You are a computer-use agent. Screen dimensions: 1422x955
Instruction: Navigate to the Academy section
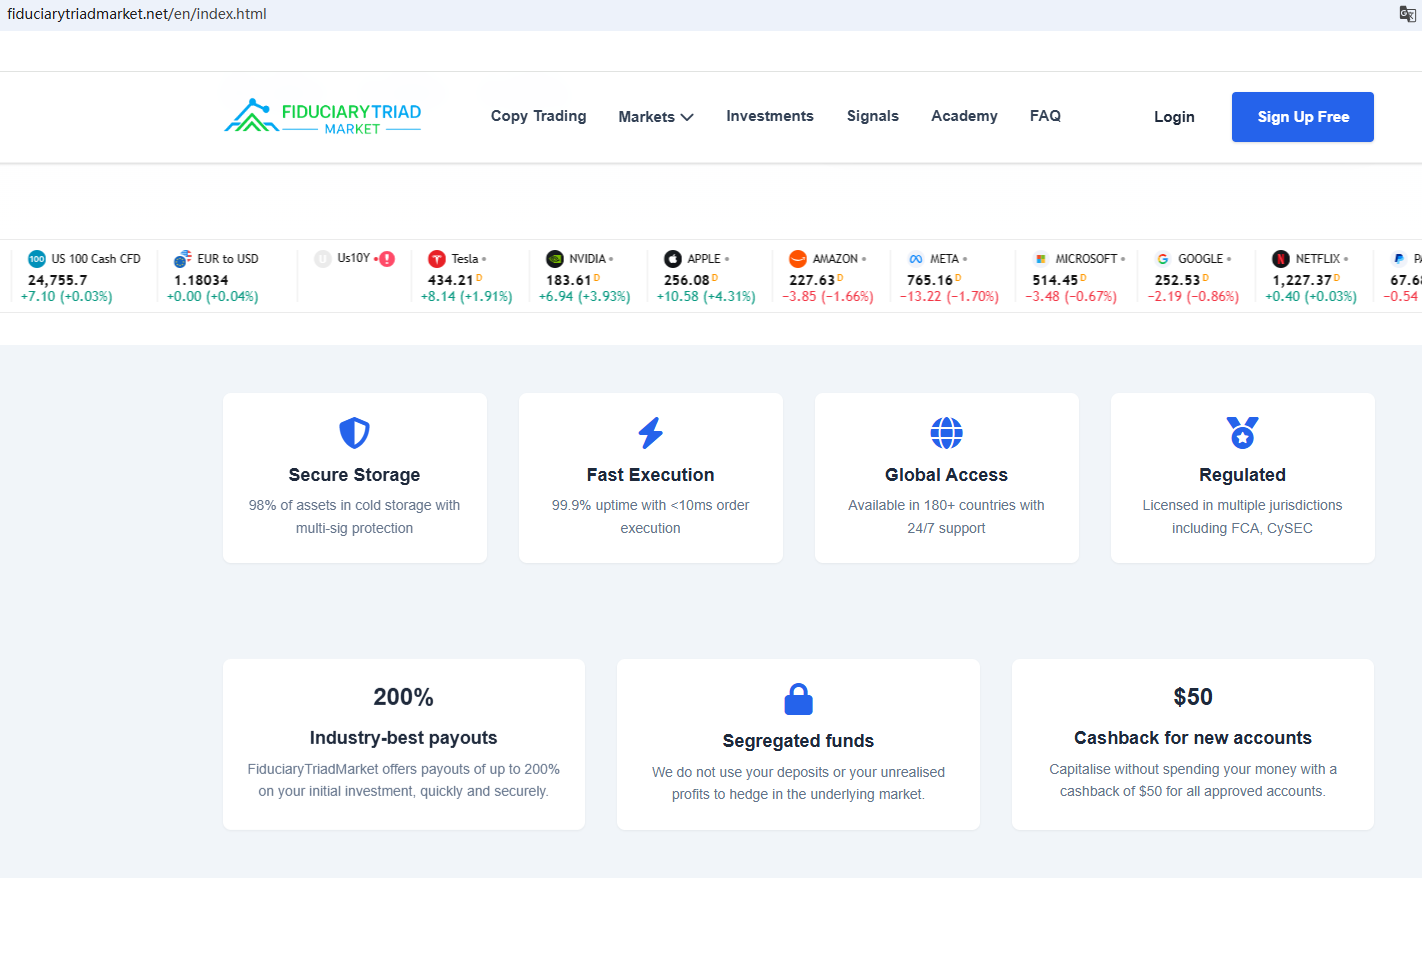pos(964,116)
